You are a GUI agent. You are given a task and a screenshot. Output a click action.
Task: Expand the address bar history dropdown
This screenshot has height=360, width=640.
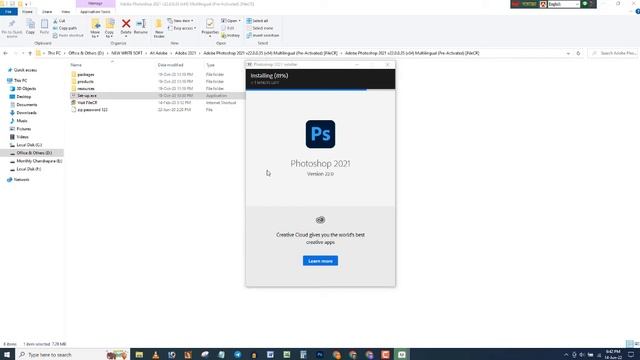(568, 53)
